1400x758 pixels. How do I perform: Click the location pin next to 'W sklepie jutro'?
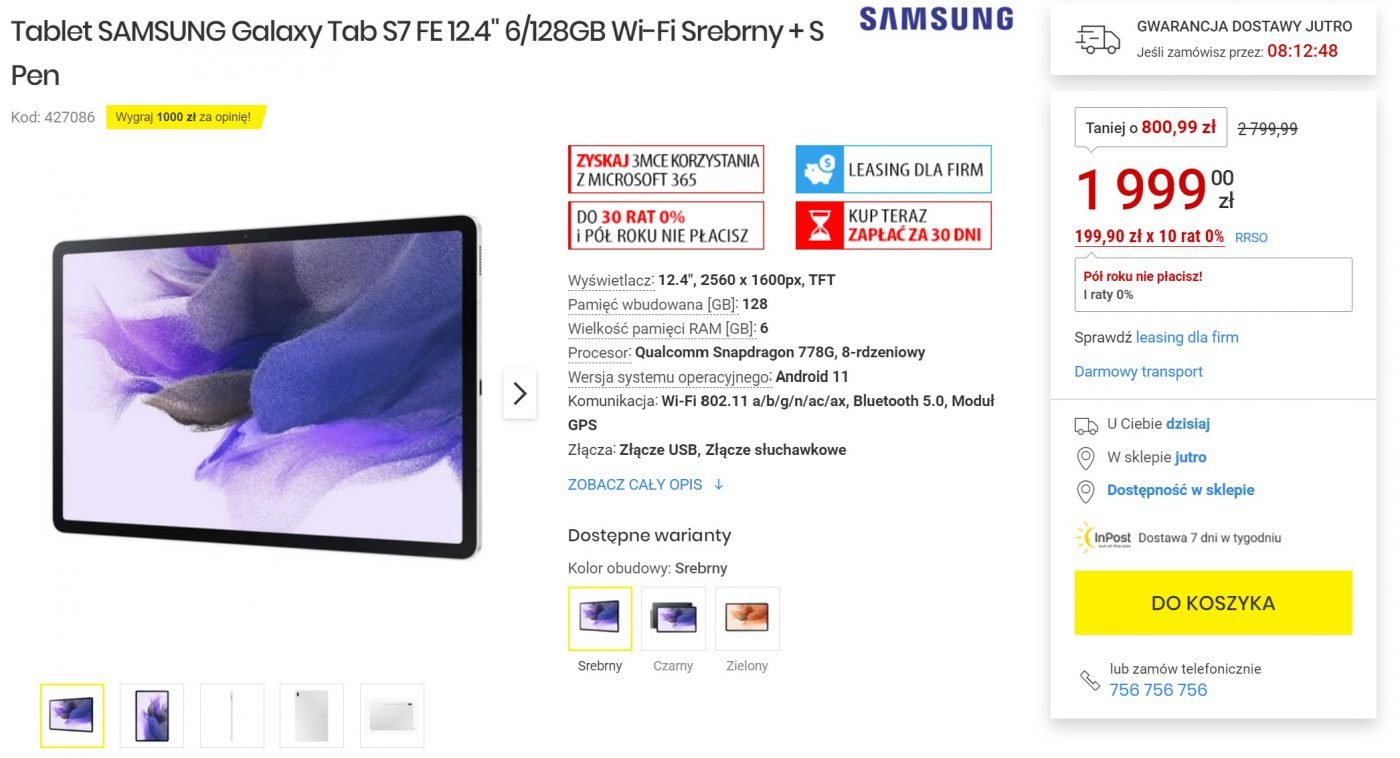click(1085, 458)
